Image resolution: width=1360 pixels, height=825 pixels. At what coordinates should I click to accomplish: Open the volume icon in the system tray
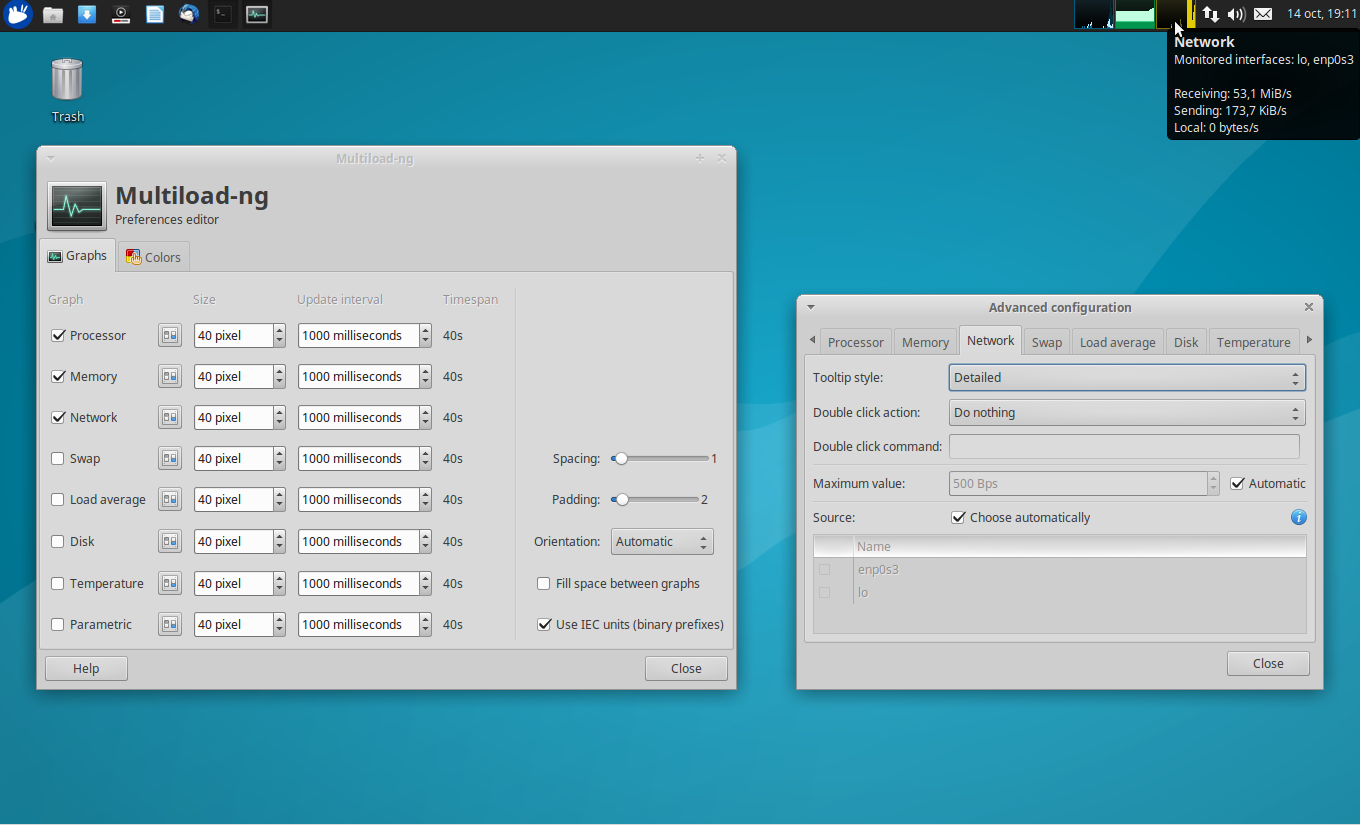[1237, 14]
